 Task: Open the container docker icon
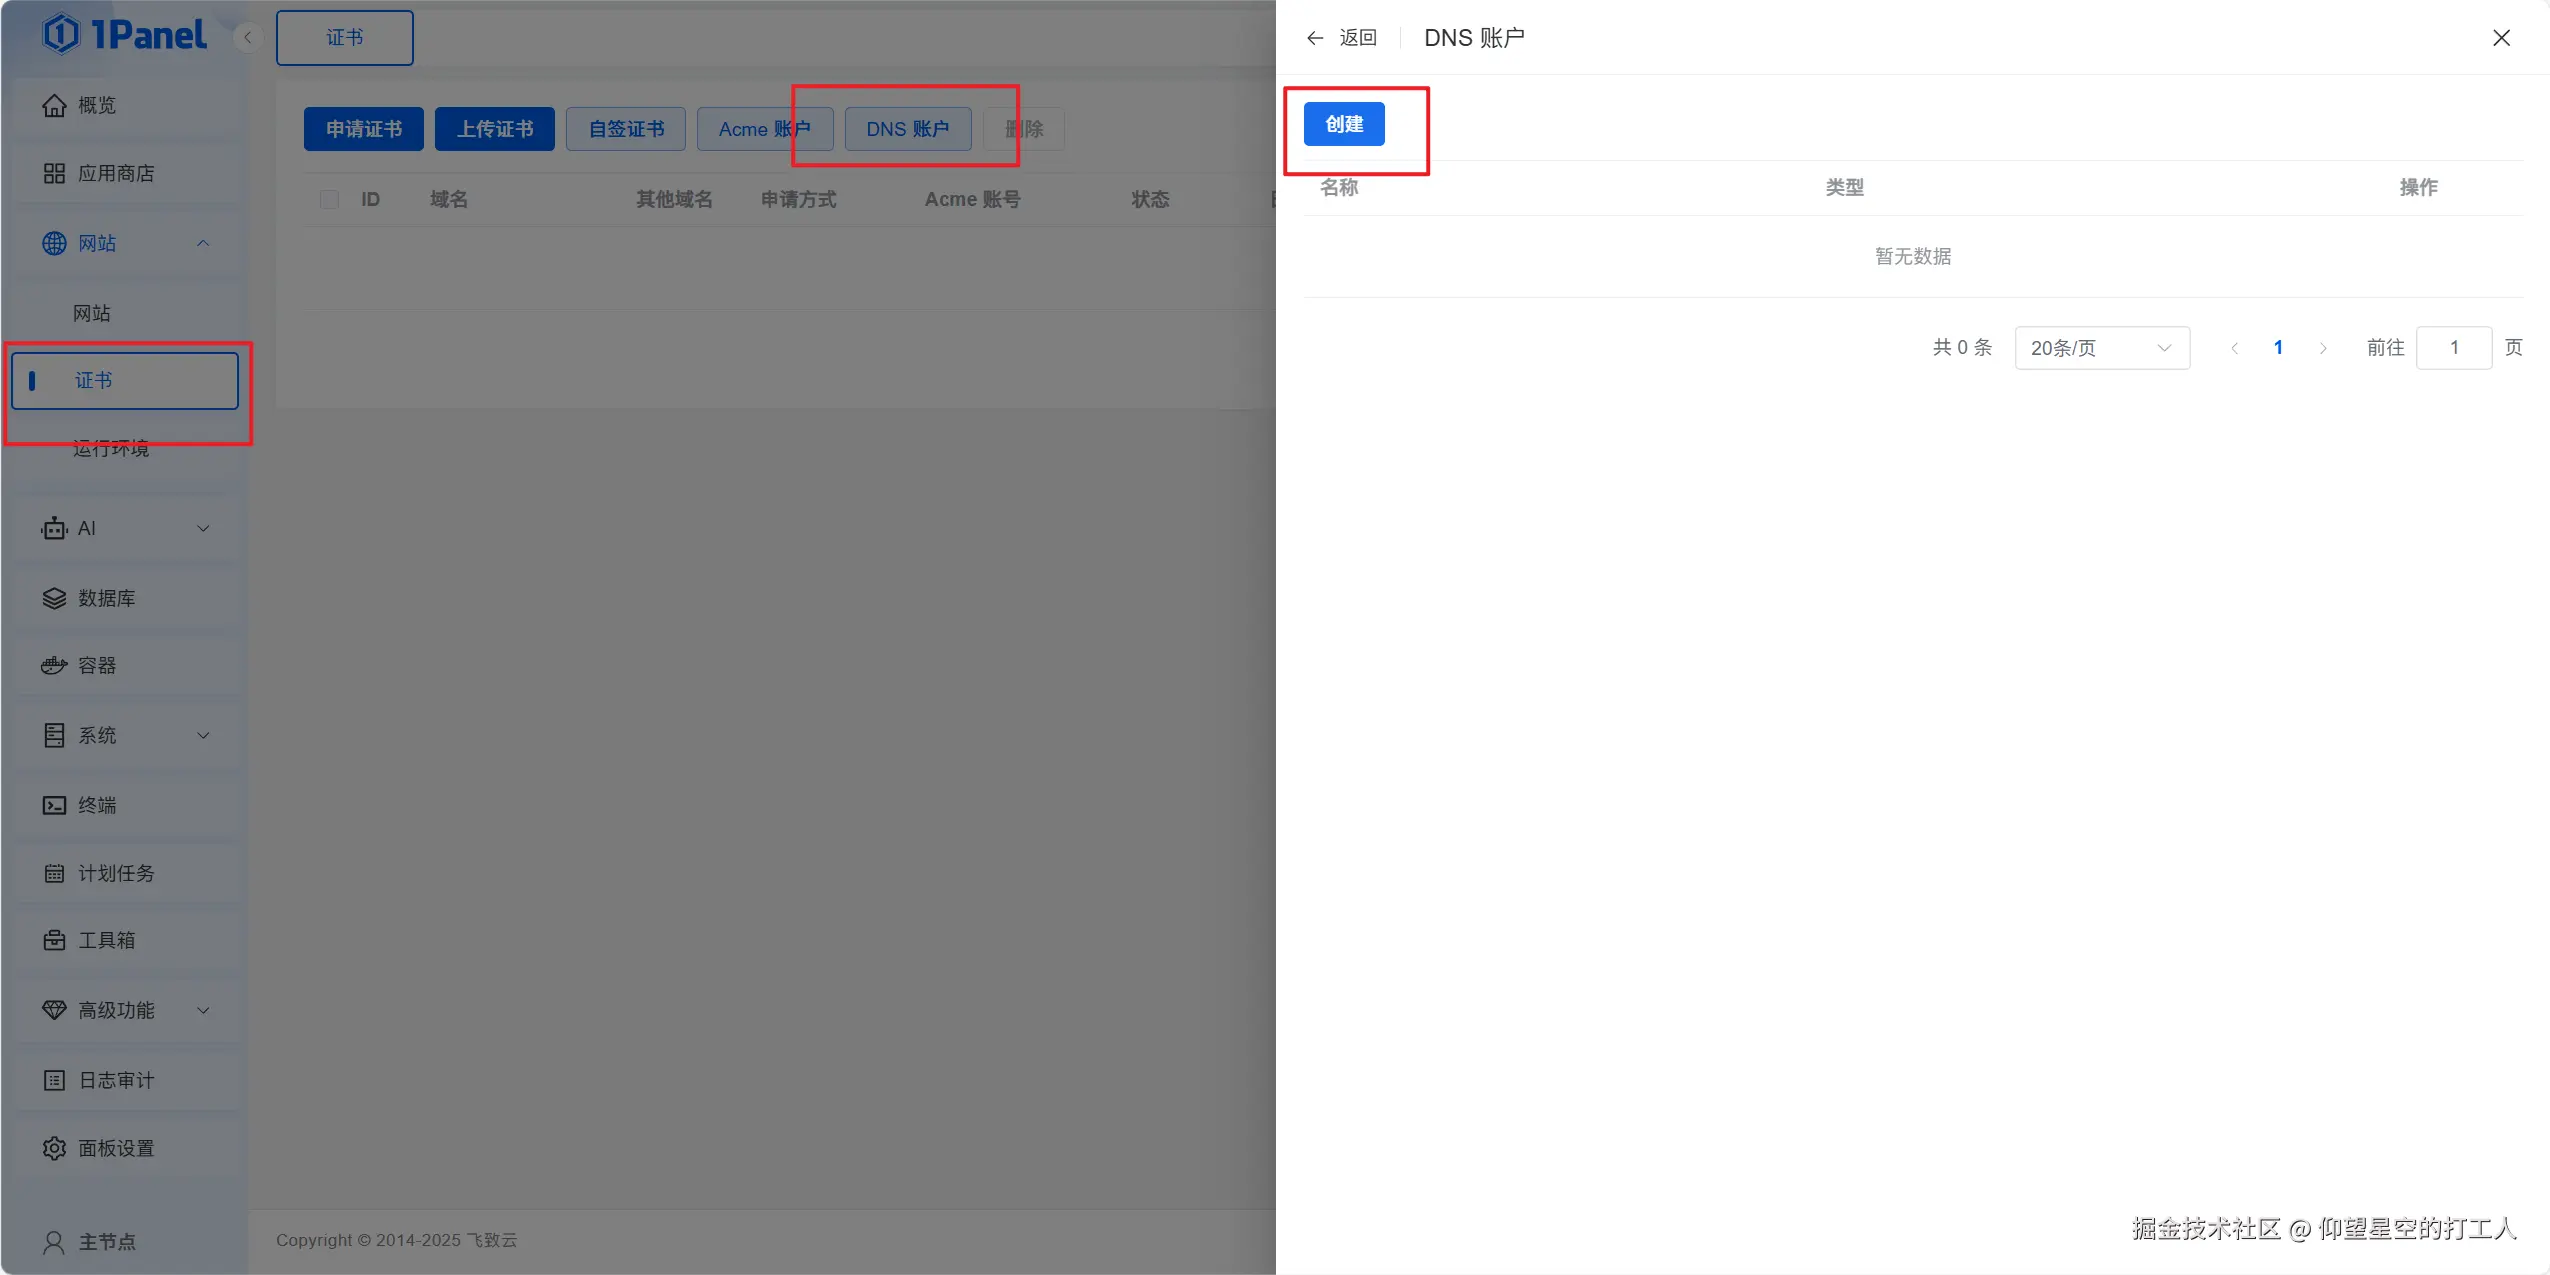(x=54, y=666)
